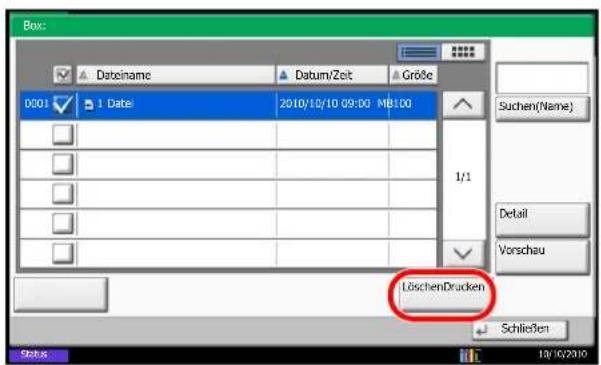Sort by Größe column
This screenshot has width=601, height=365.
pyautogui.click(x=413, y=75)
